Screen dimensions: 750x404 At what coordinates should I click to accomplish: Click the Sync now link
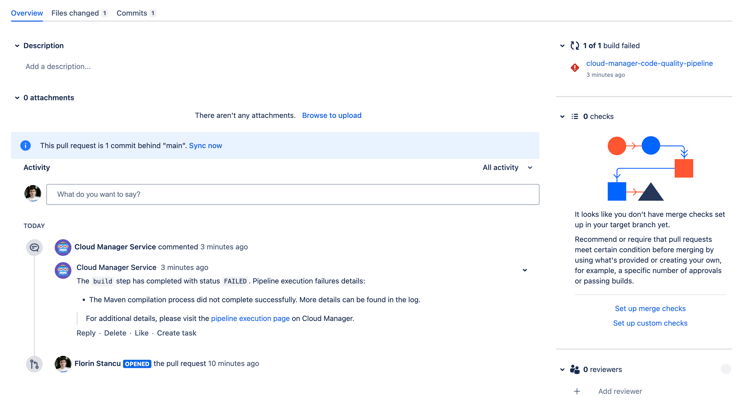(206, 146)
